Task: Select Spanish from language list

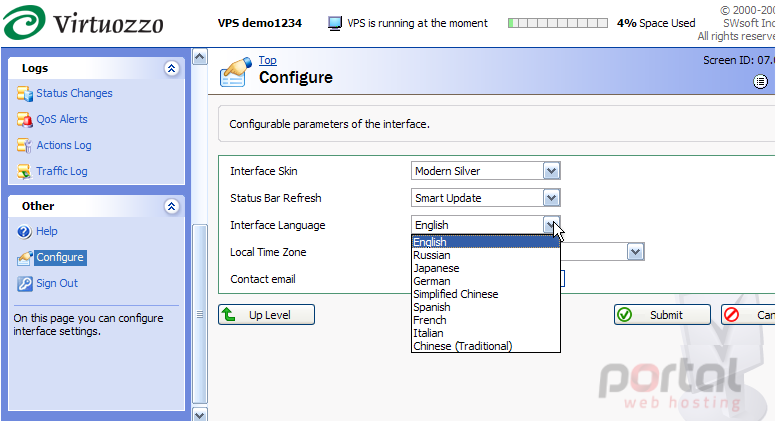Action: [485, 307]
